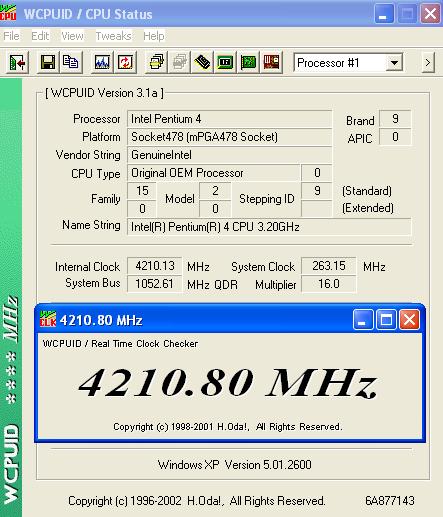Close the WCPUID CPU Status window
Image resolution: width=443 pixels, height=517 pixels.
click(x=430, y=14)
